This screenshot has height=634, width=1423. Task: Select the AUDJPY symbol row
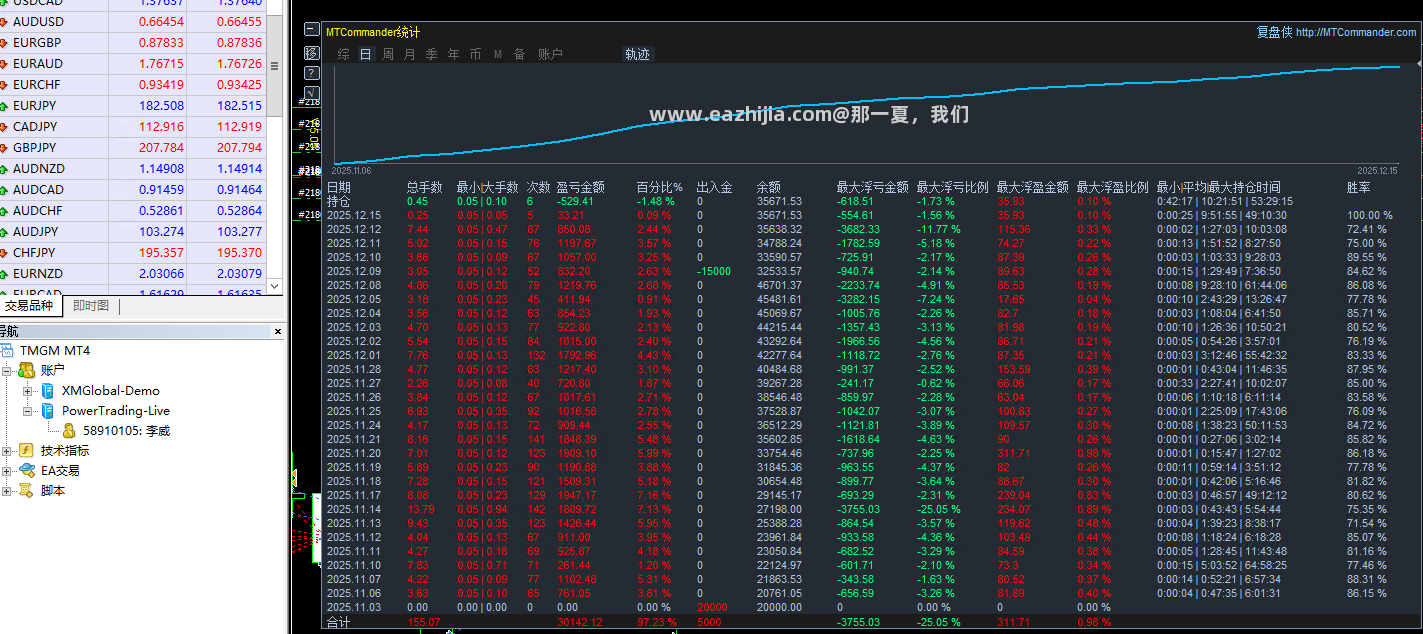click(x=134, y=232)
